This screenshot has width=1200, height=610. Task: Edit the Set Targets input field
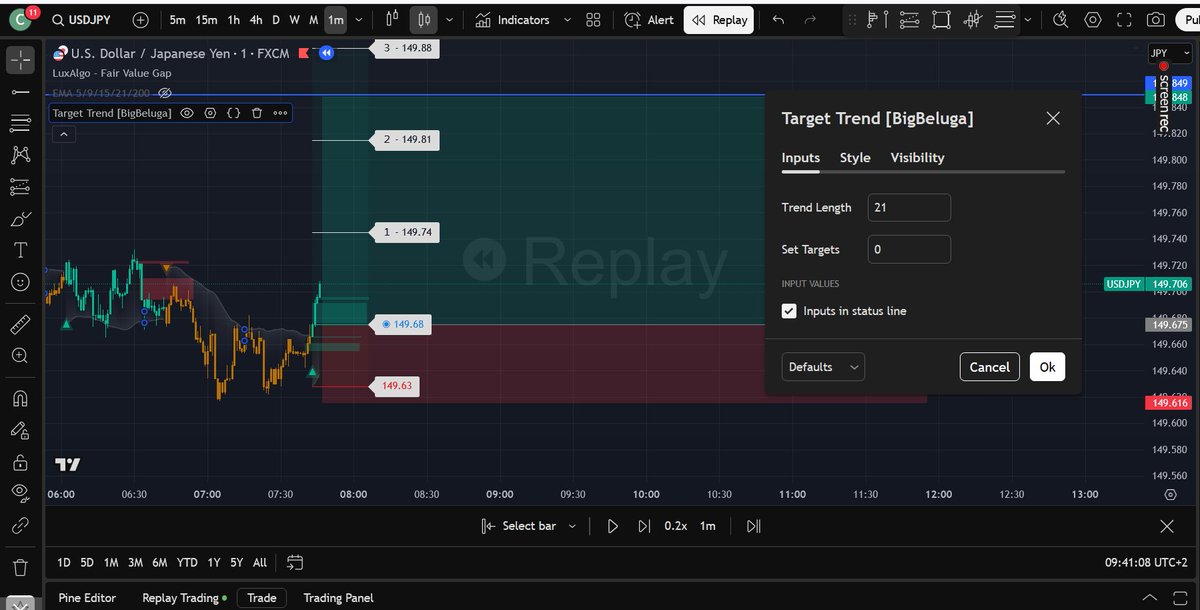(909, 249)
